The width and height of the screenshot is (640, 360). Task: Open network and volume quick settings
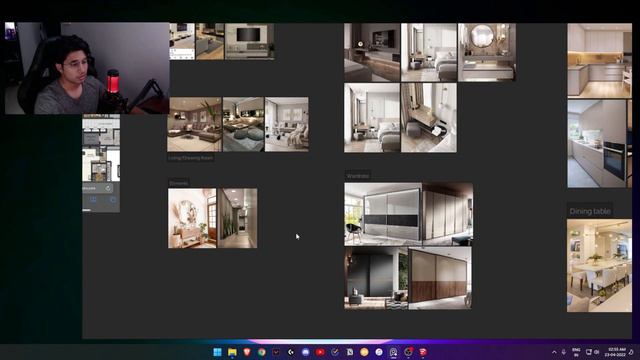[x=592, y=352]
